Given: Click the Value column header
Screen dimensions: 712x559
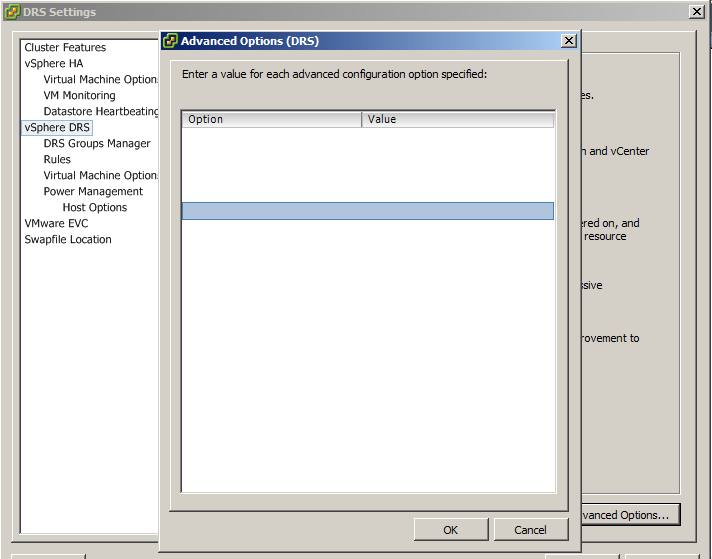Looking at the screenshot, I should 458,119.
